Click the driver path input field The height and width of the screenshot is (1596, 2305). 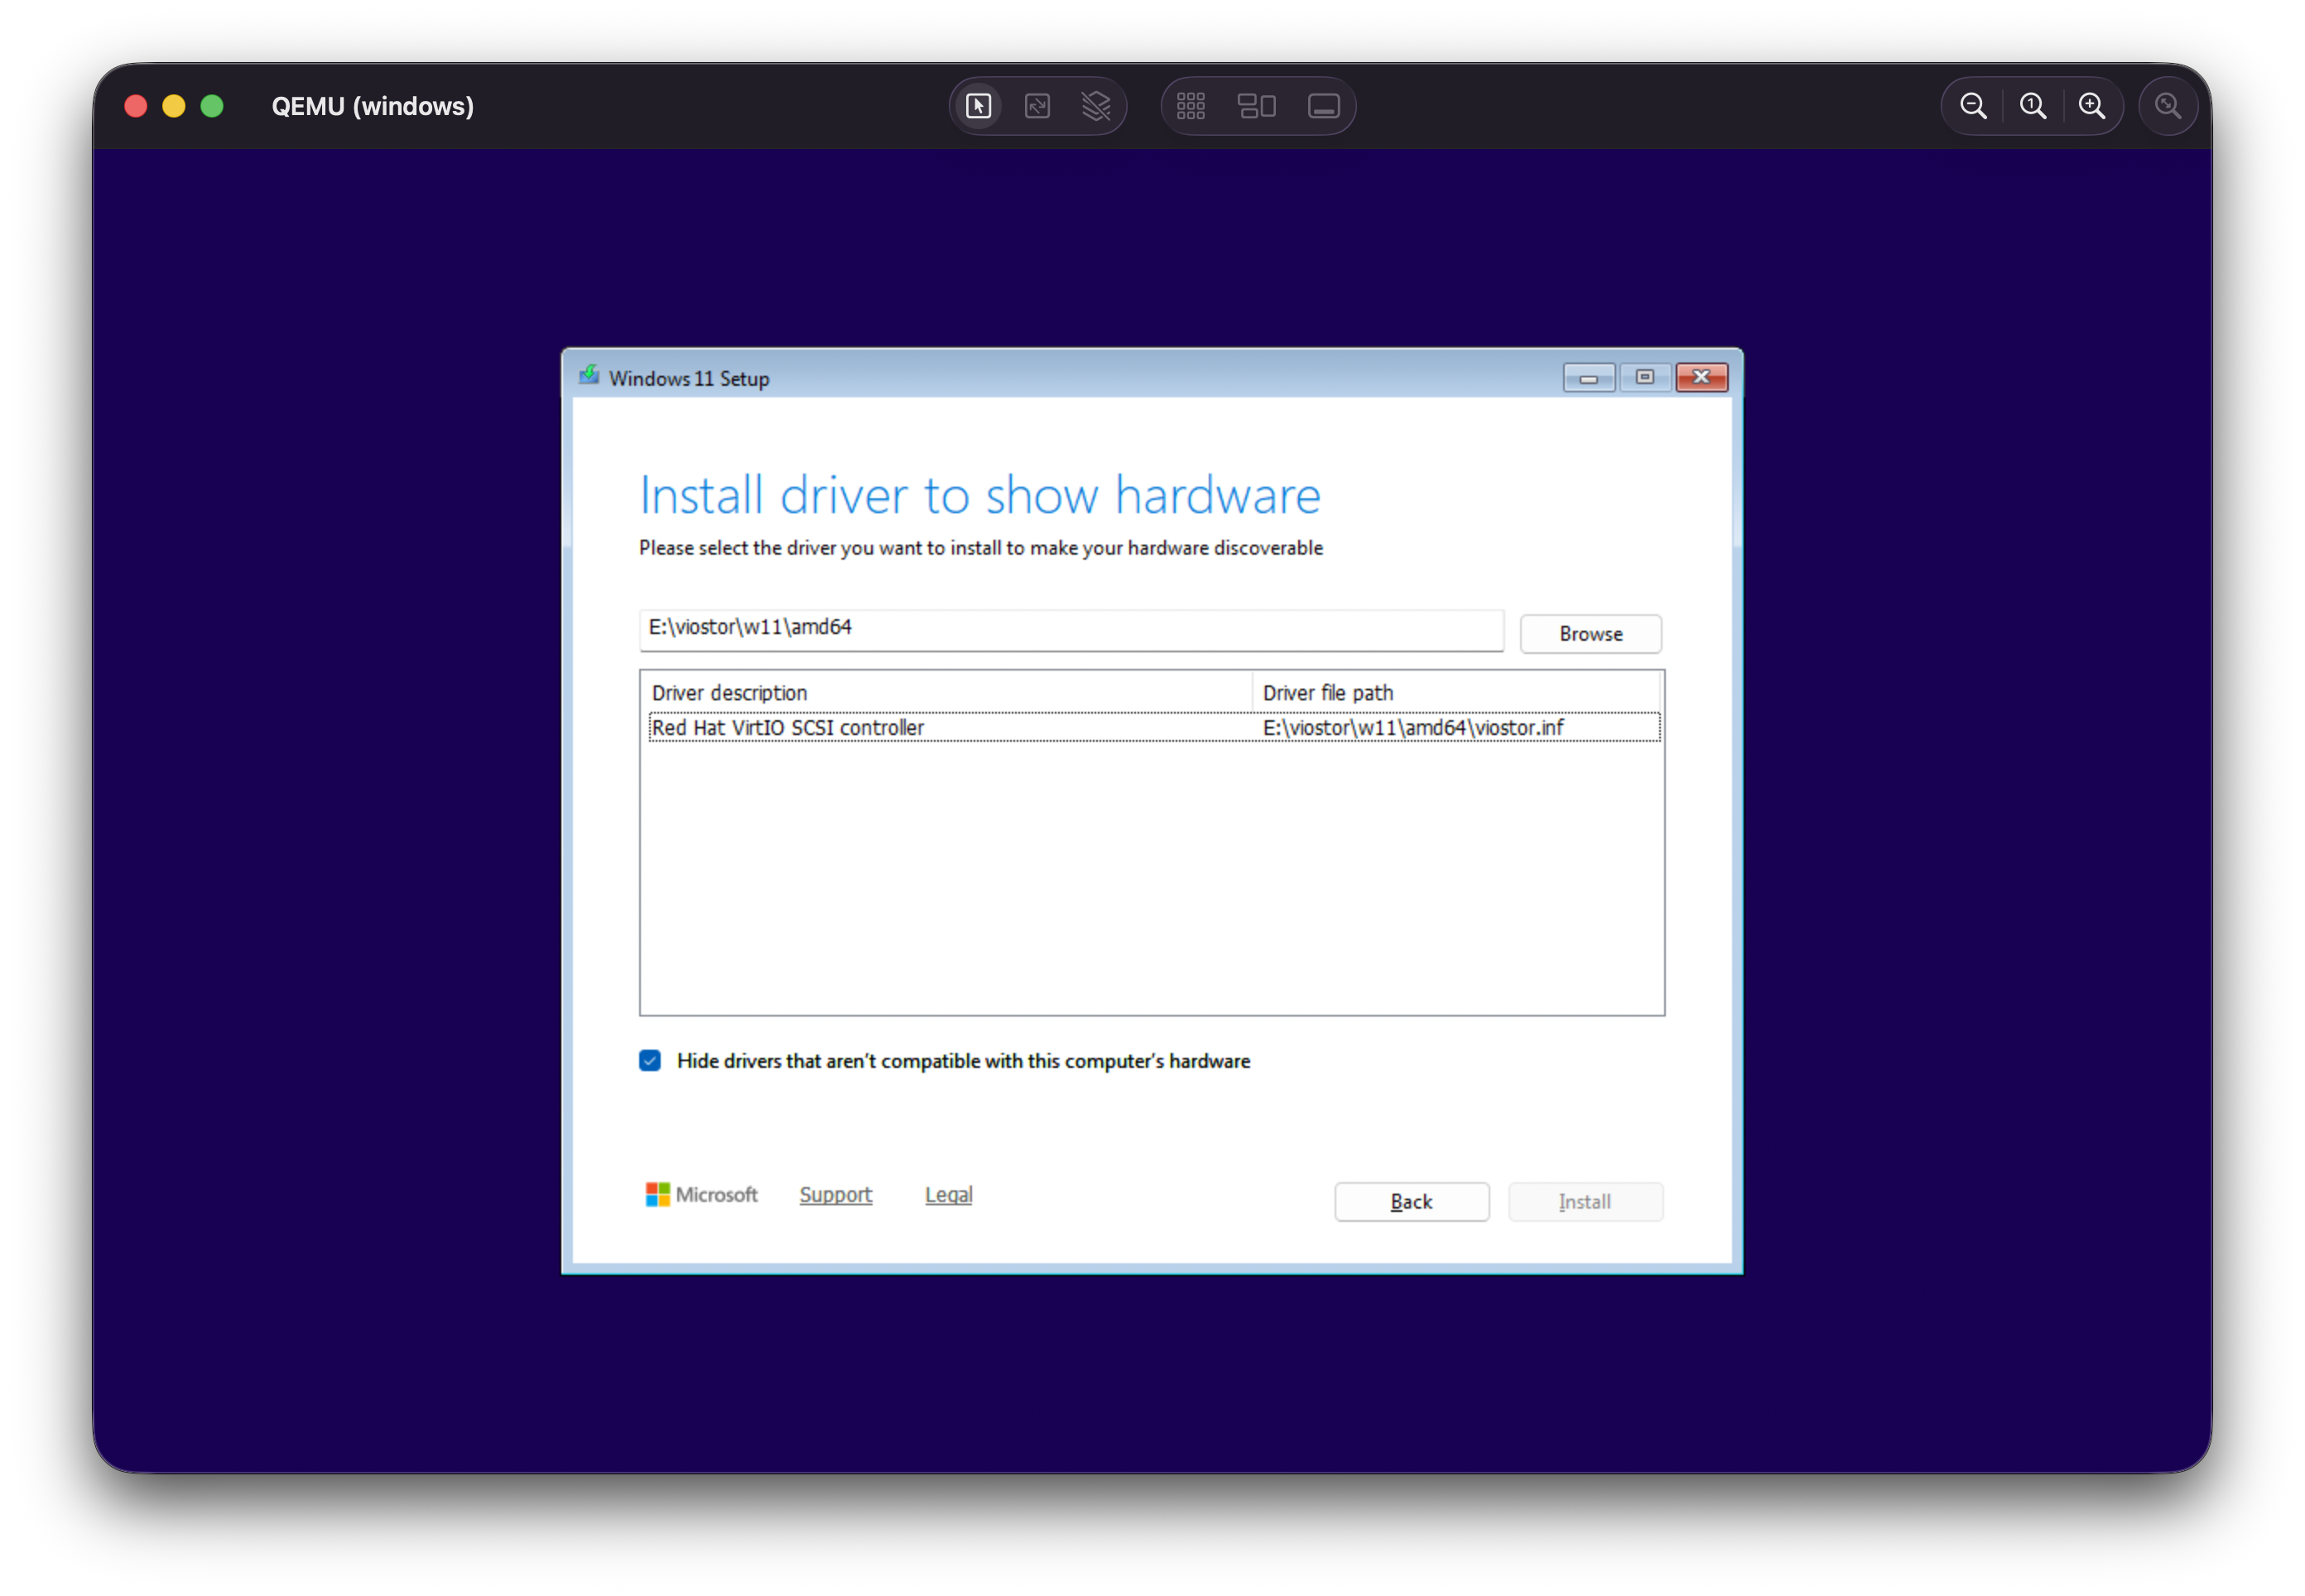(1071, 629)
